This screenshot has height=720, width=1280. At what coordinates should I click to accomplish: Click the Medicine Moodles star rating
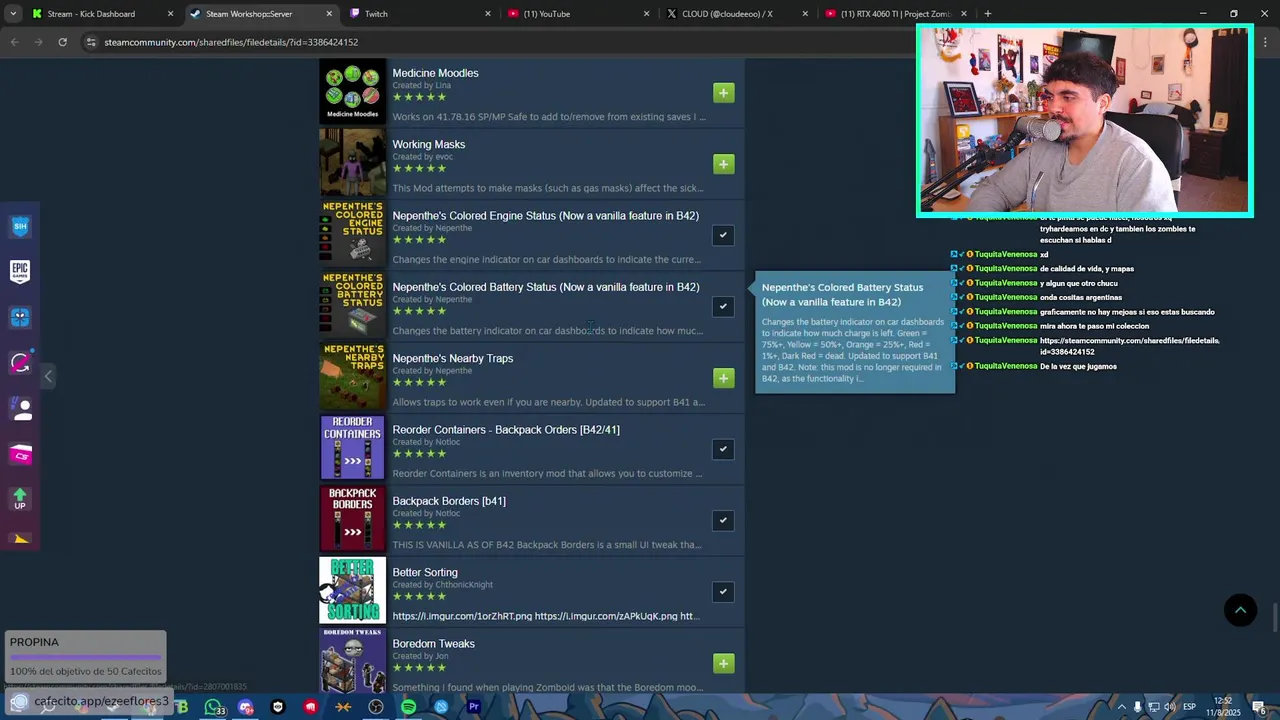click(x=419, y=97)
